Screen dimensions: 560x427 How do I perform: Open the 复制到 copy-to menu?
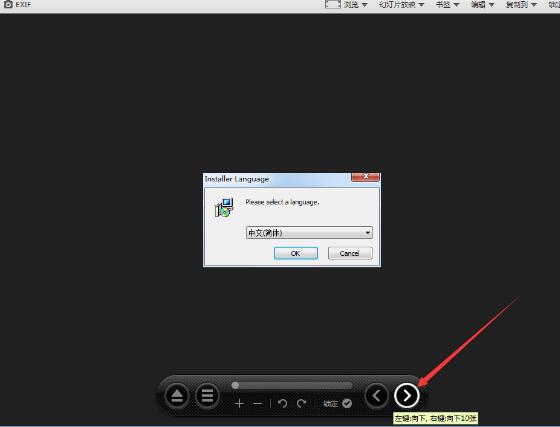click(521, 5)
